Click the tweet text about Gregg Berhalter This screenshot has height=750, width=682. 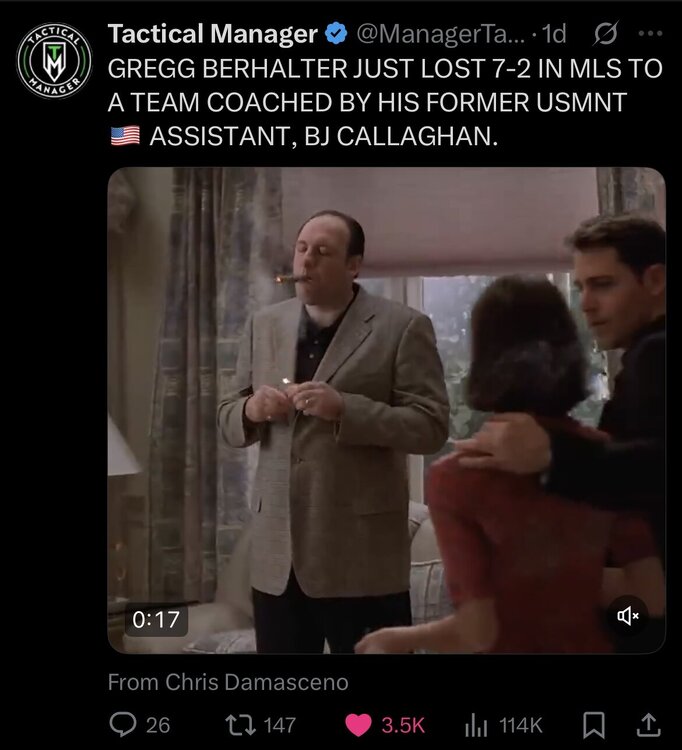point(385,102)
